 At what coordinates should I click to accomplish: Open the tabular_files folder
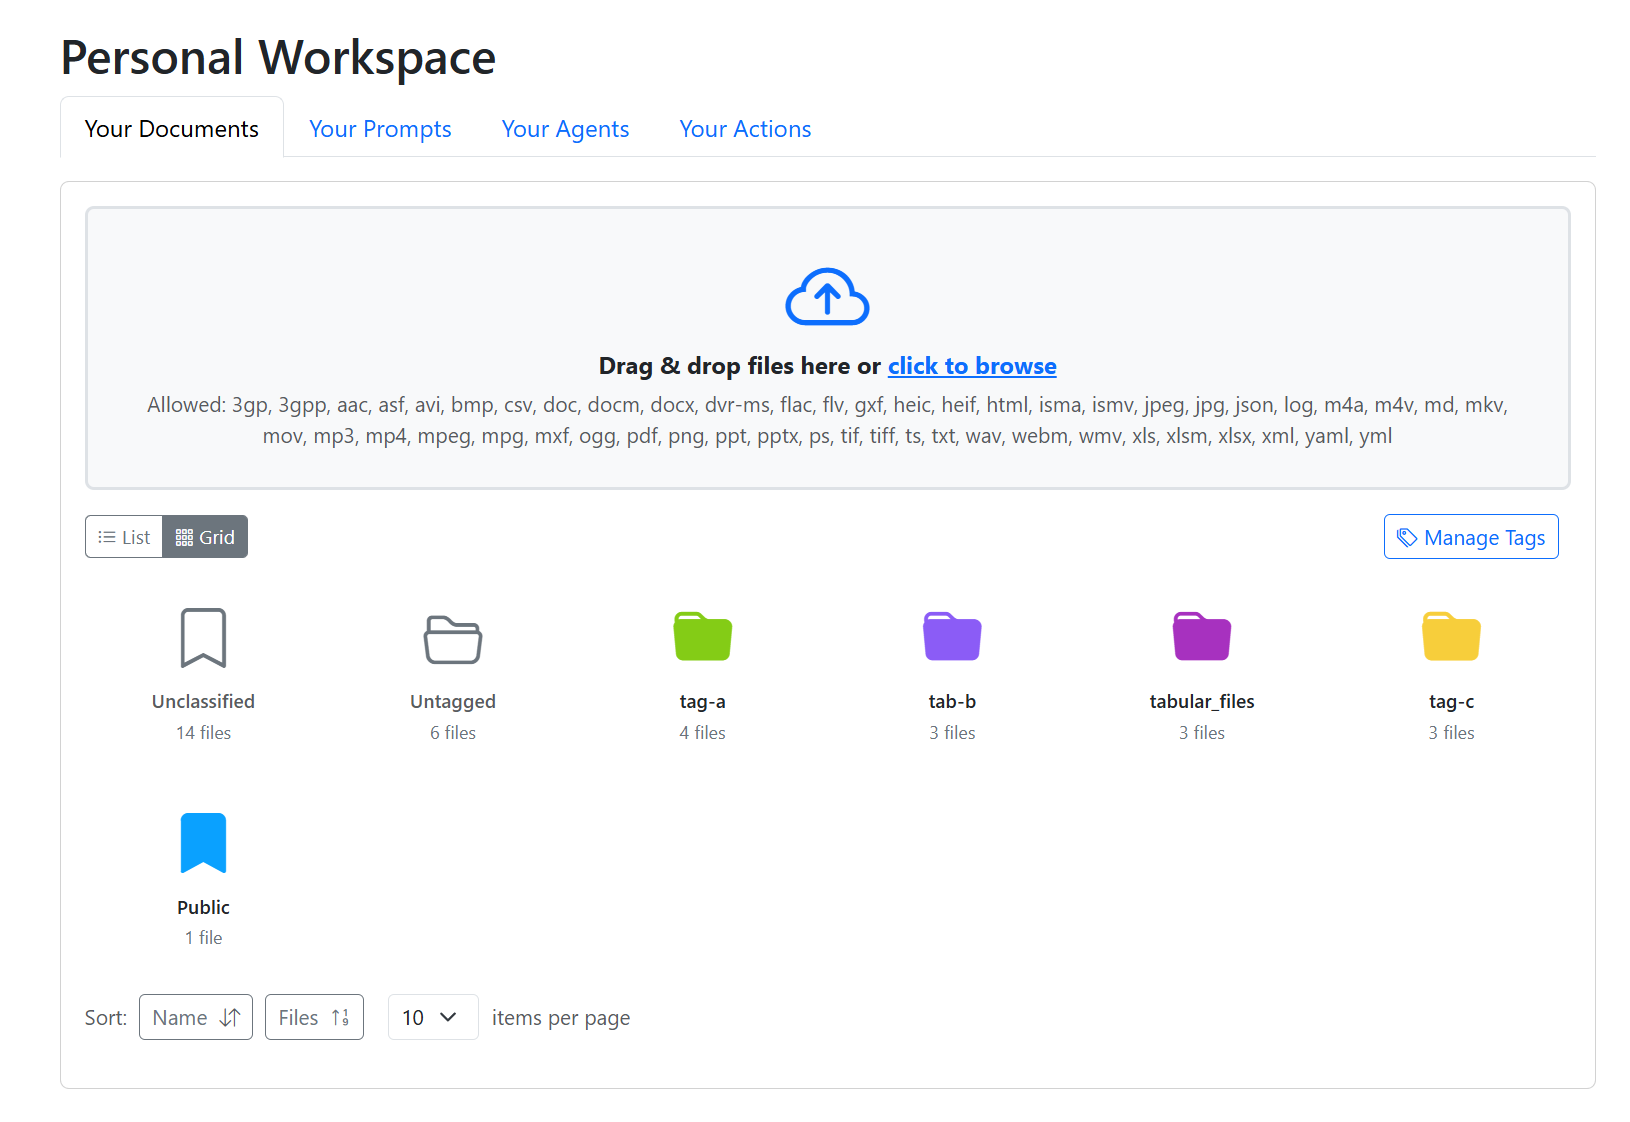[x=1201, y=636]
